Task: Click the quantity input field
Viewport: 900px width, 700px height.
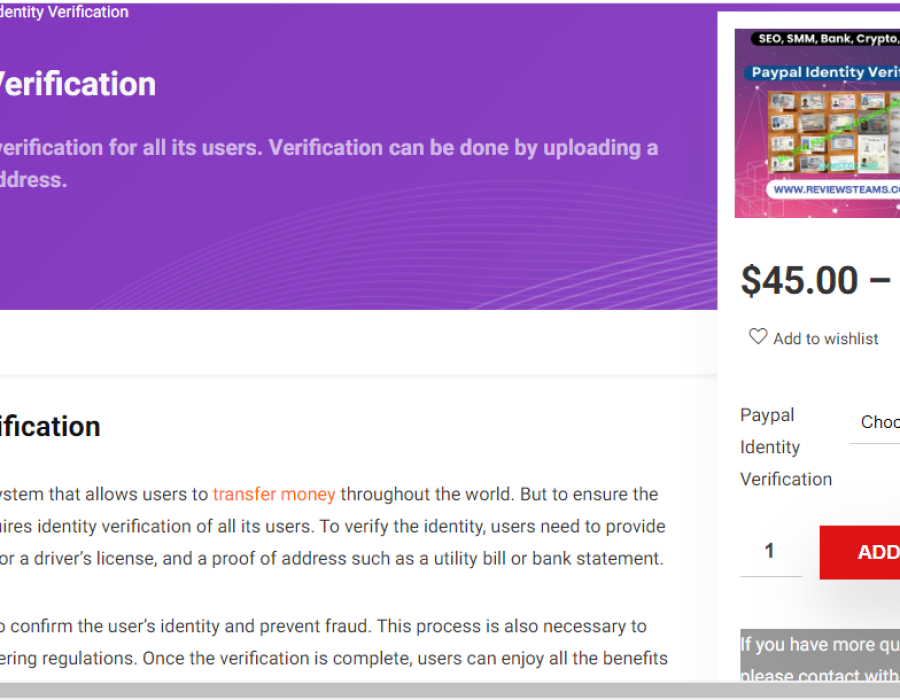Action: (770, 551)
